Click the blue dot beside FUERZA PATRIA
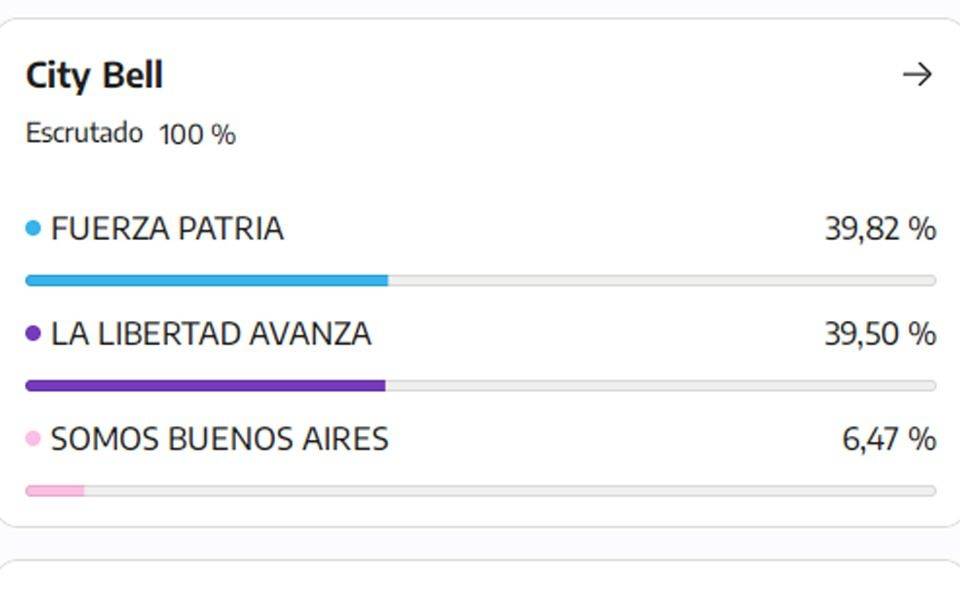The height and width of the screenshot is (600, 960). (x=33, y=228)
